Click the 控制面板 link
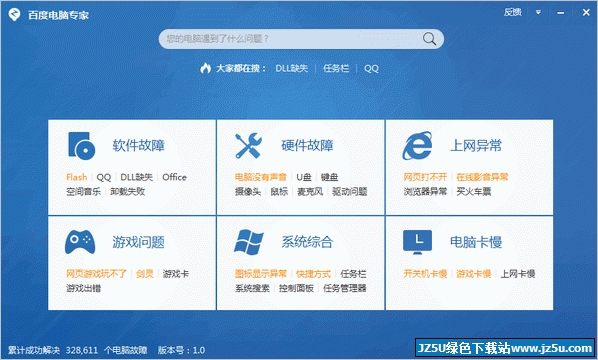598x360 pixels. click(x=296, y=288)
